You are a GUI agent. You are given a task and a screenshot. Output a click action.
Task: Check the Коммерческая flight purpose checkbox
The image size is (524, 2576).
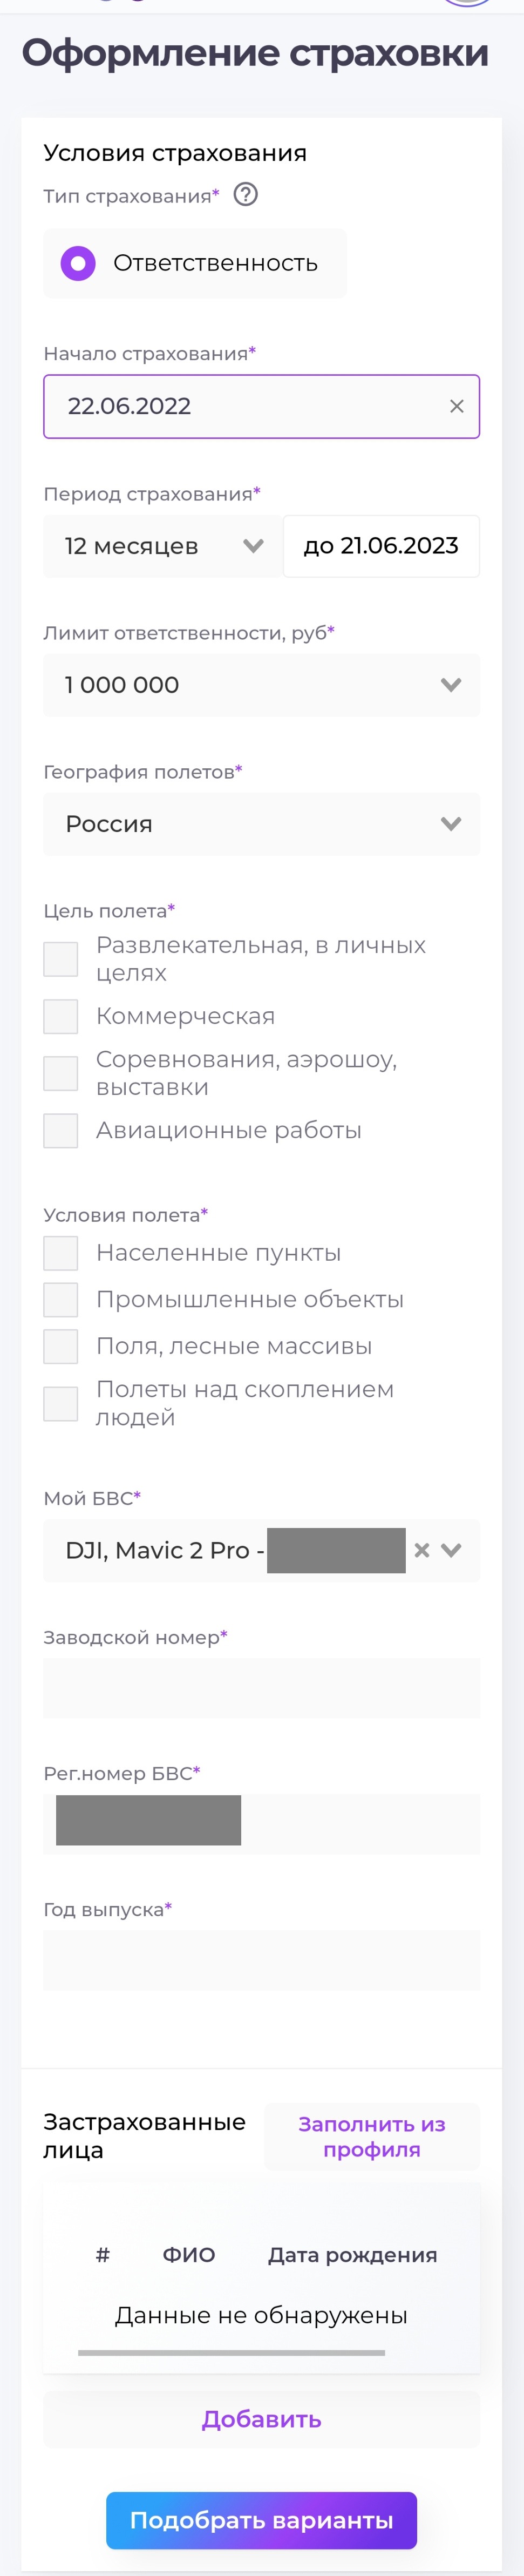(x=61, y=1016)
